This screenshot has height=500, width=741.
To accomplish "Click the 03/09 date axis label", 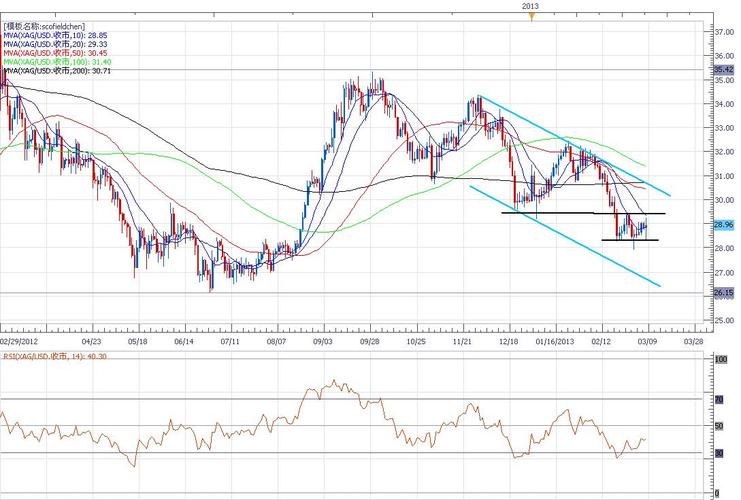I will pyautogui.click(x=647, y=341).
